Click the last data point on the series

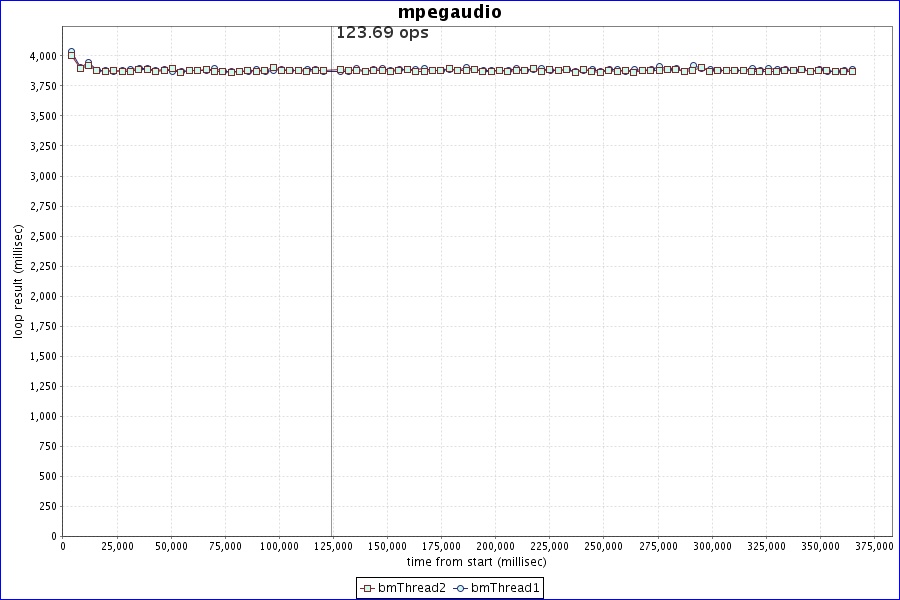852,71
